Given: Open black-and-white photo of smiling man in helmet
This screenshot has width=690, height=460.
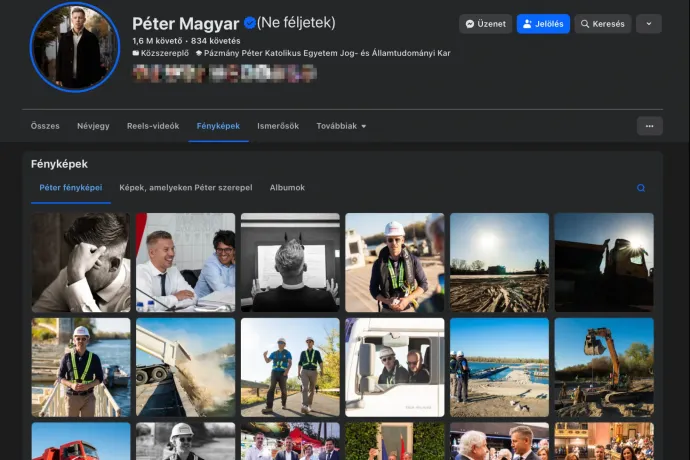Looking at the screenshot, I should [x=186, y=442].
